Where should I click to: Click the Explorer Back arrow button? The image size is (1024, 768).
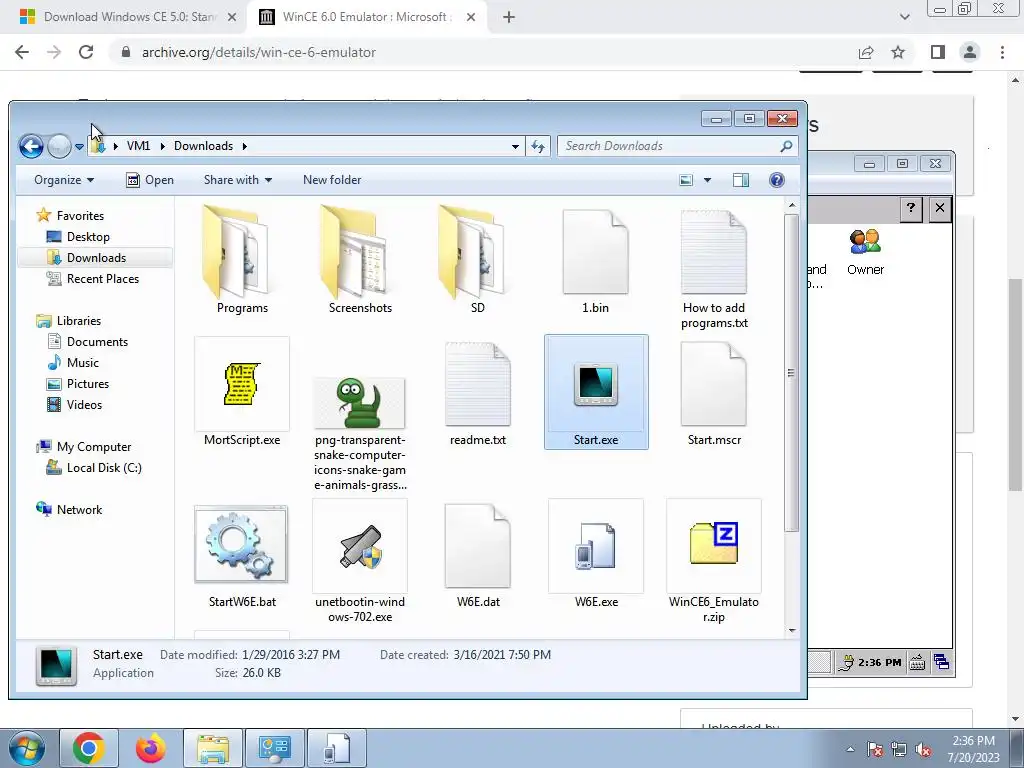click(x=31, y=146)
